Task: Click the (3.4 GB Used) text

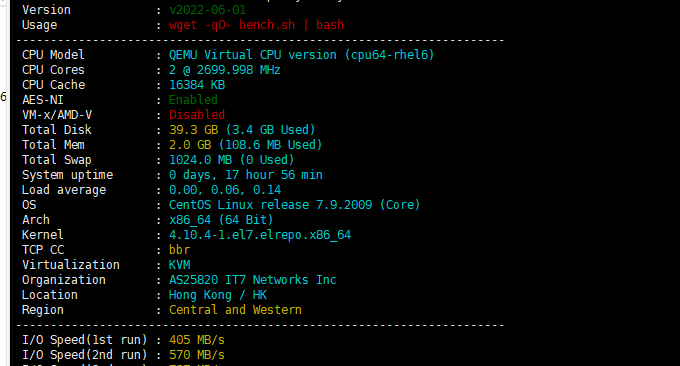Action: point(270,130)
